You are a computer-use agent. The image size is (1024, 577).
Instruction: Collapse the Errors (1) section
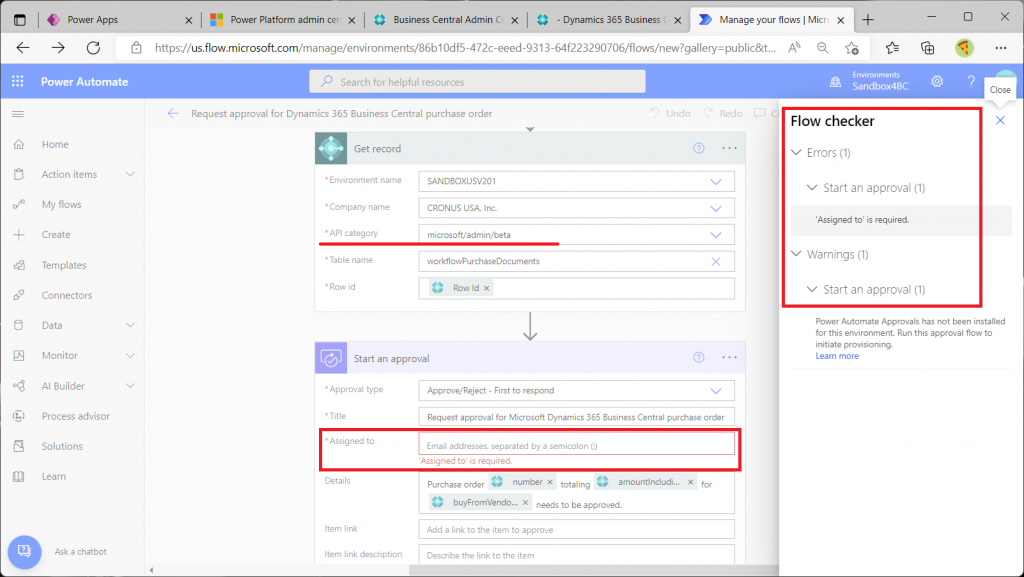(796, 153)
